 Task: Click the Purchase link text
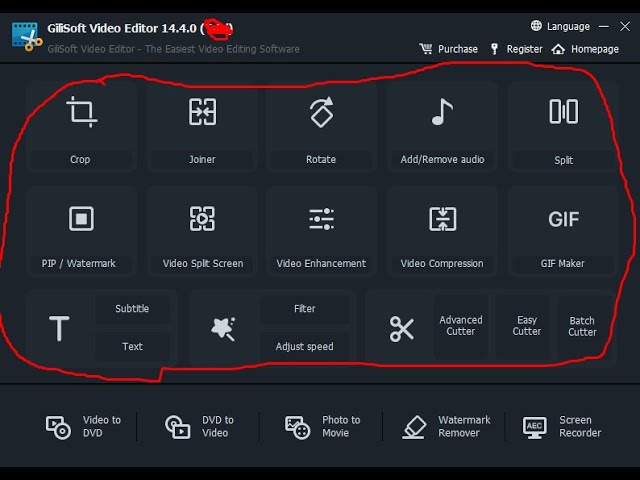tap(458, 49)
